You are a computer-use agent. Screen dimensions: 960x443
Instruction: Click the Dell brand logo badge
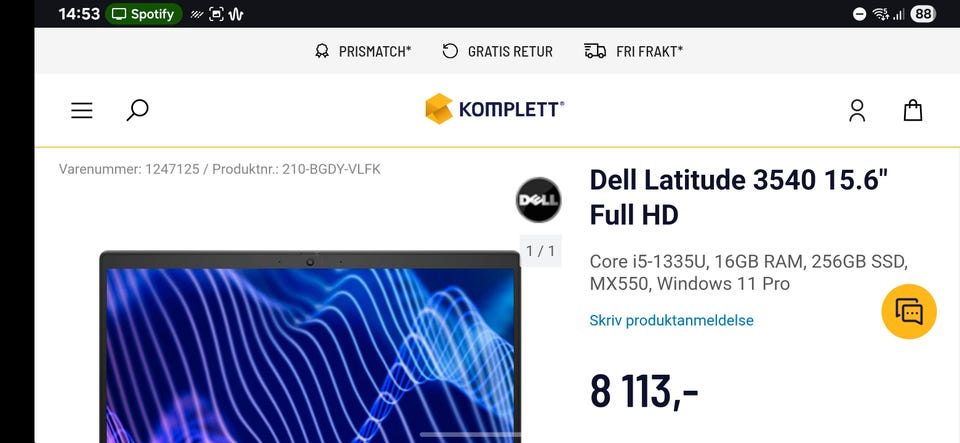point(538,199)
